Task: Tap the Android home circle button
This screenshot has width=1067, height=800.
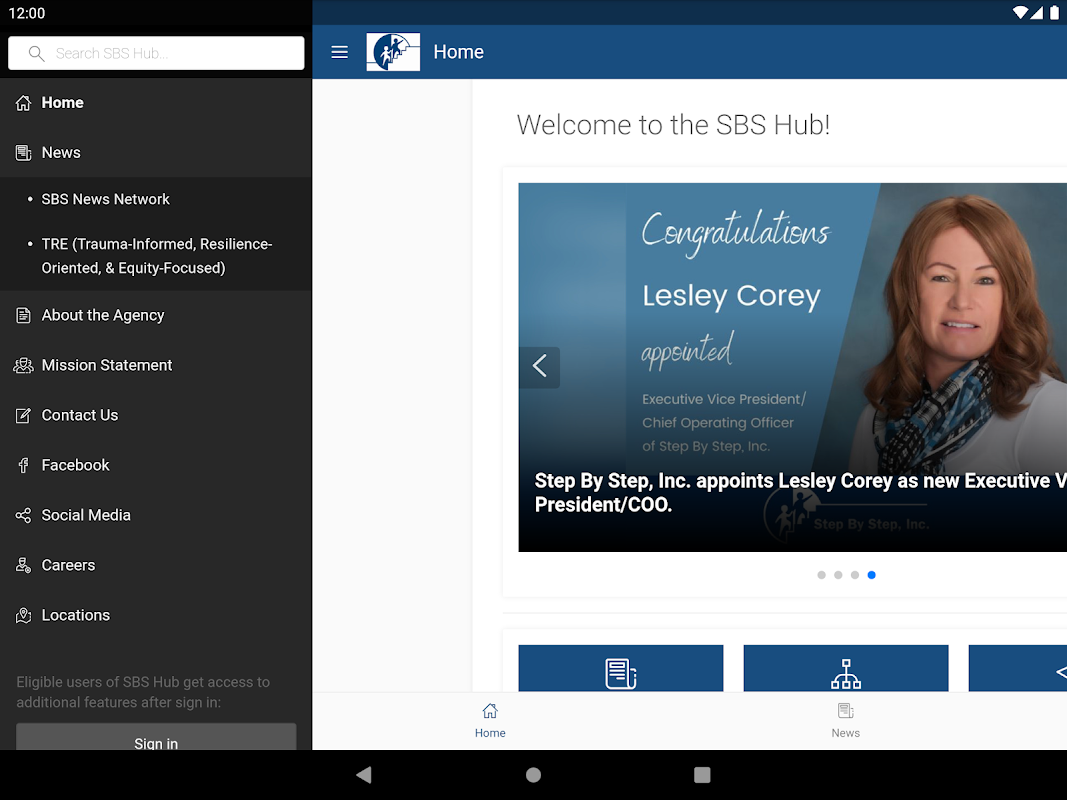Action: pyautogui.click(x=534, y=775)
